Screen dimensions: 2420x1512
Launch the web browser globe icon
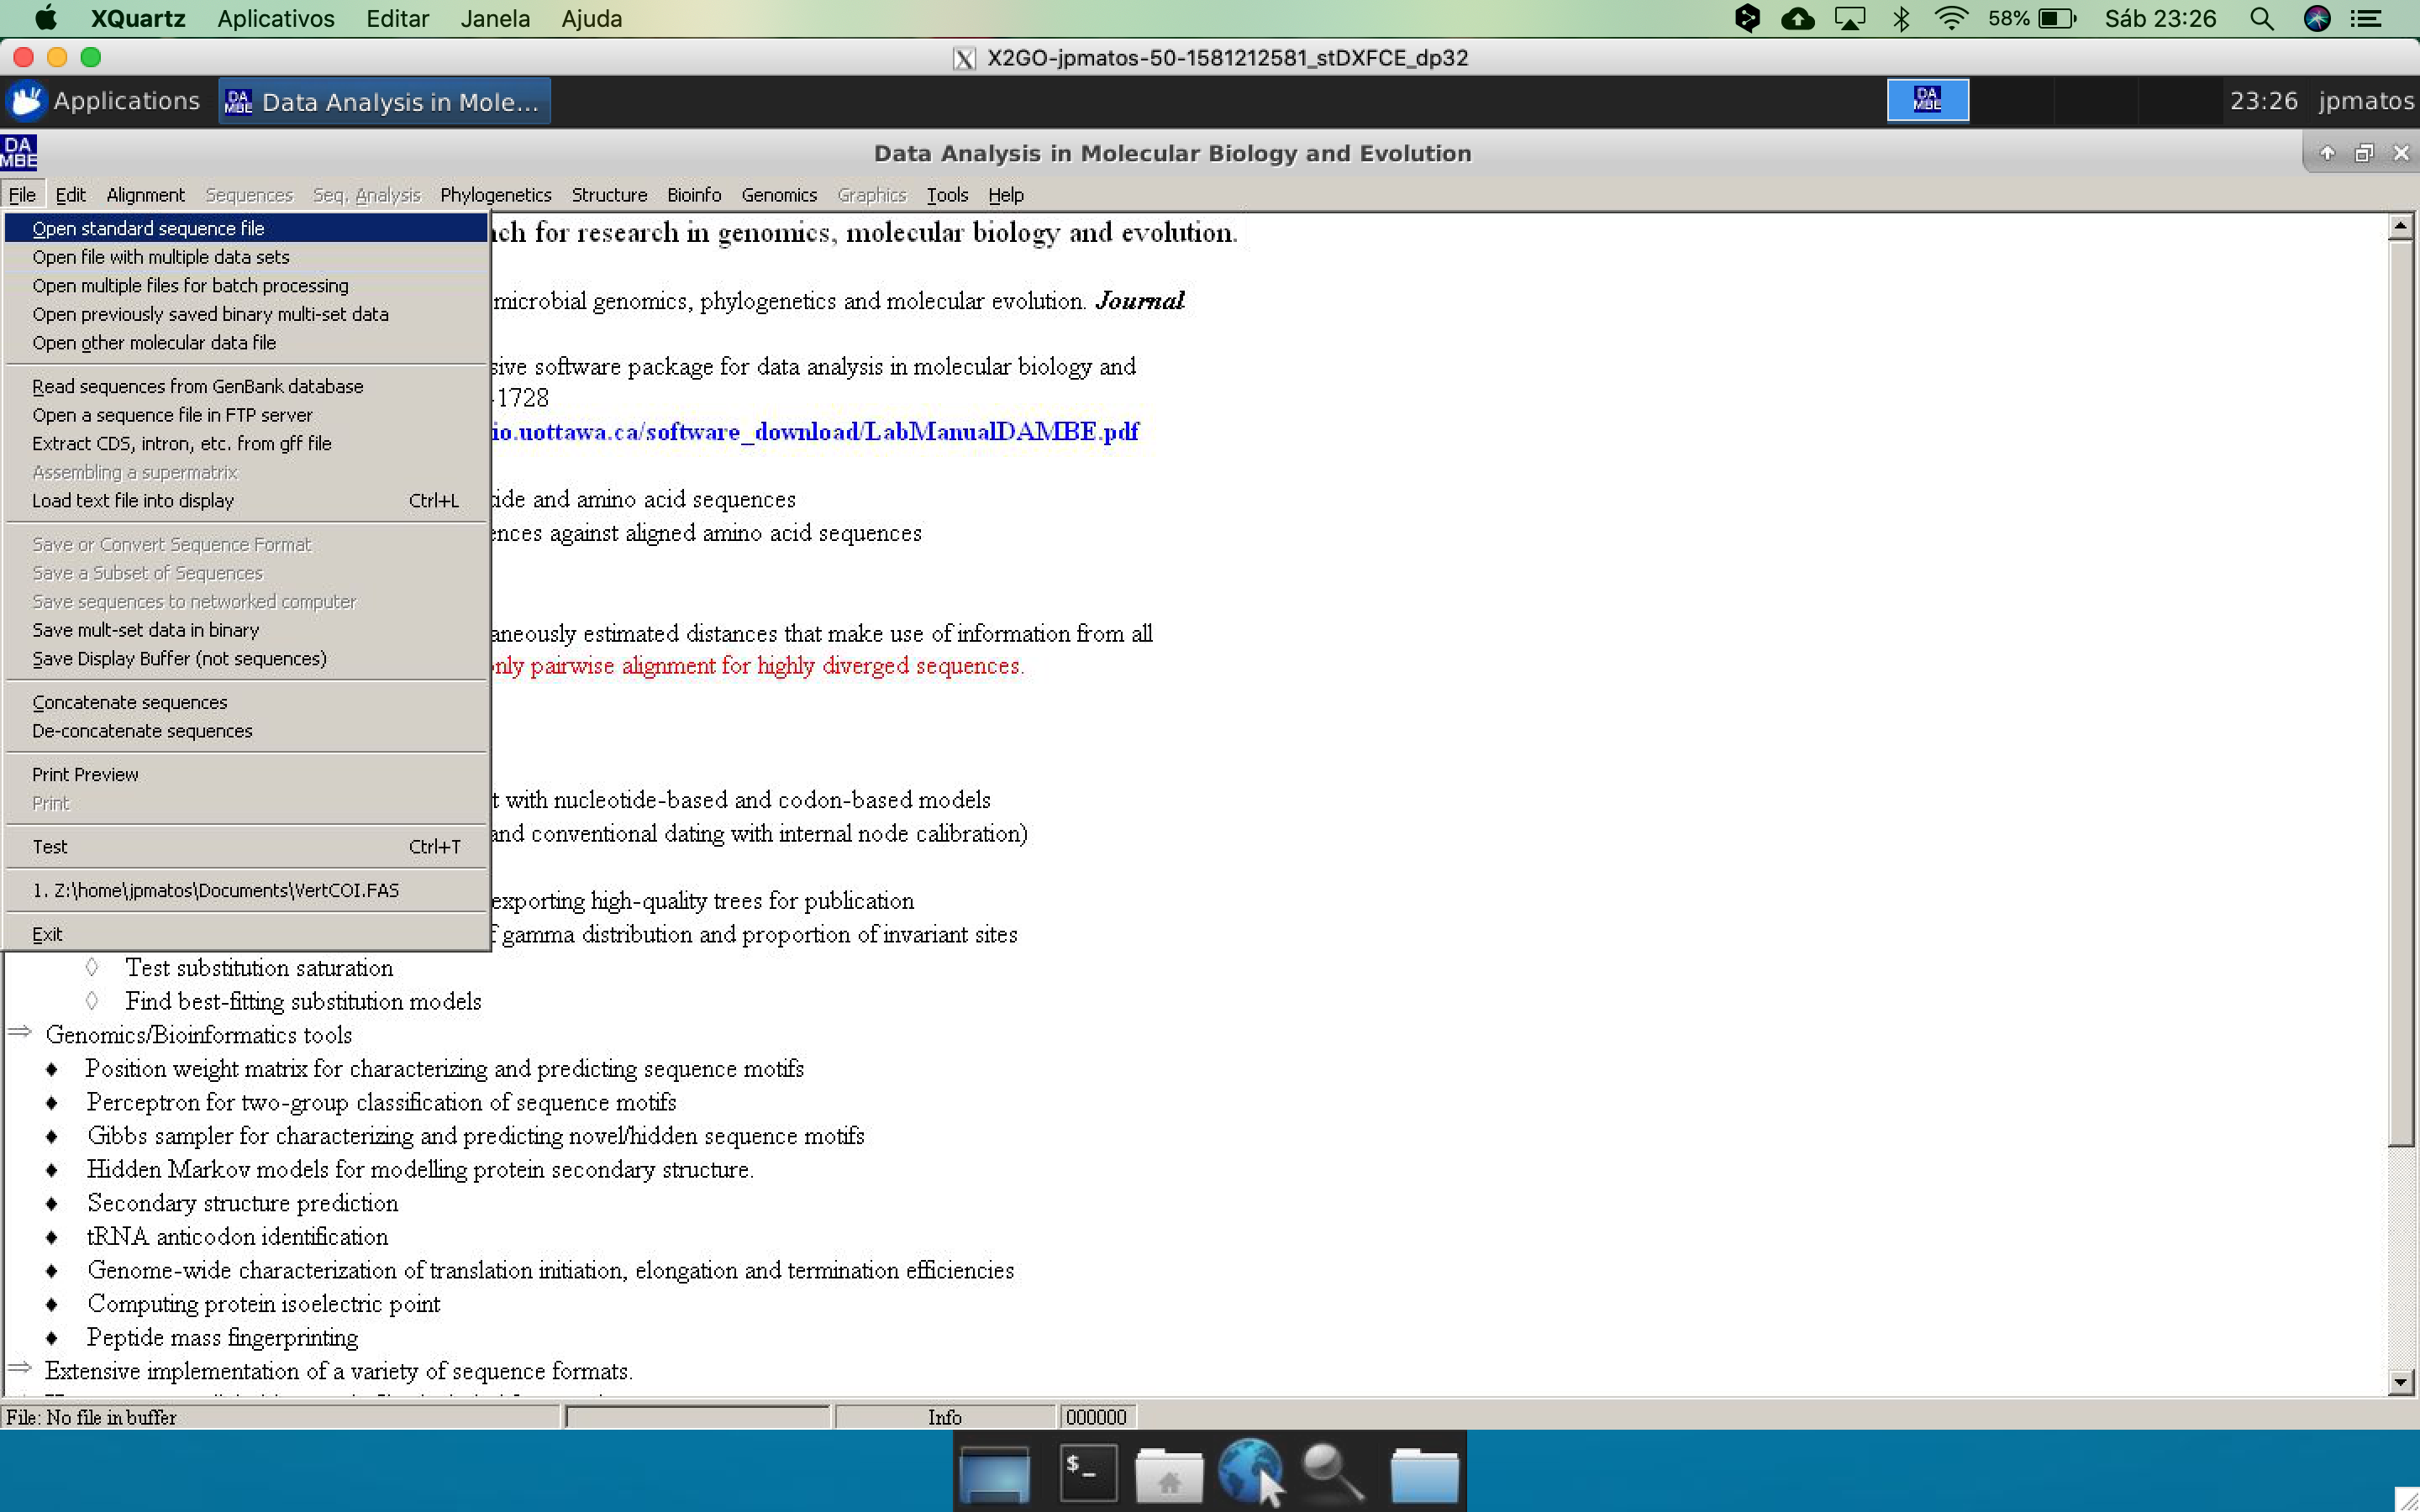[x=1249, y=1471]
